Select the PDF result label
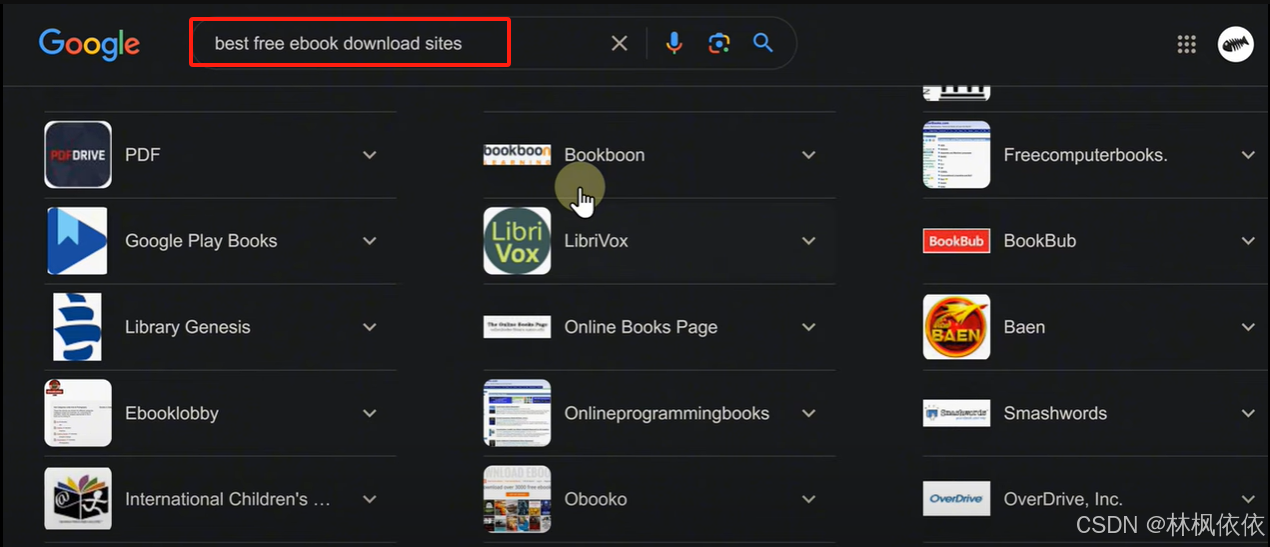This screenshot has height=547, width=1270. pos(142,155)
